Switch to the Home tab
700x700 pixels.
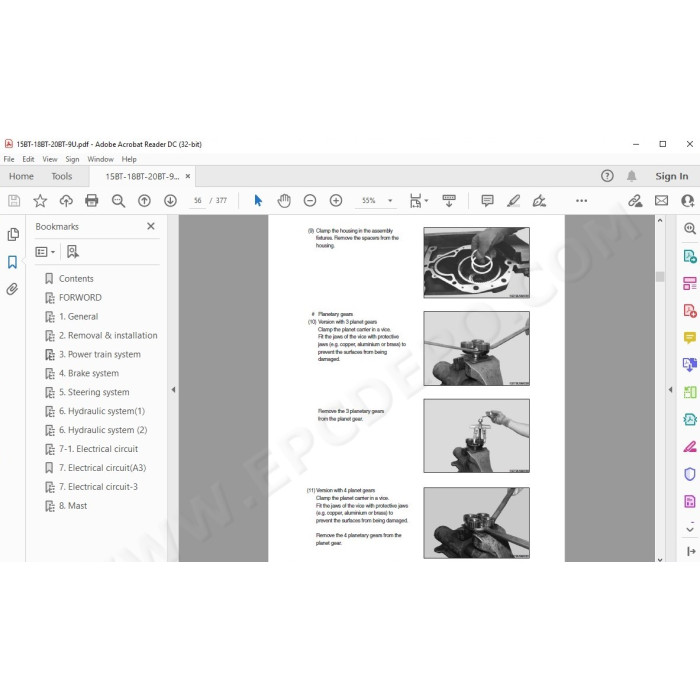pyautogui.click(x=21, y=176)
